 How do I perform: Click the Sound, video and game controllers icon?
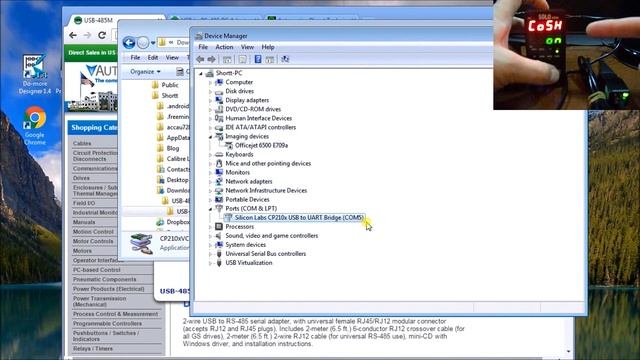pos(219,236)
